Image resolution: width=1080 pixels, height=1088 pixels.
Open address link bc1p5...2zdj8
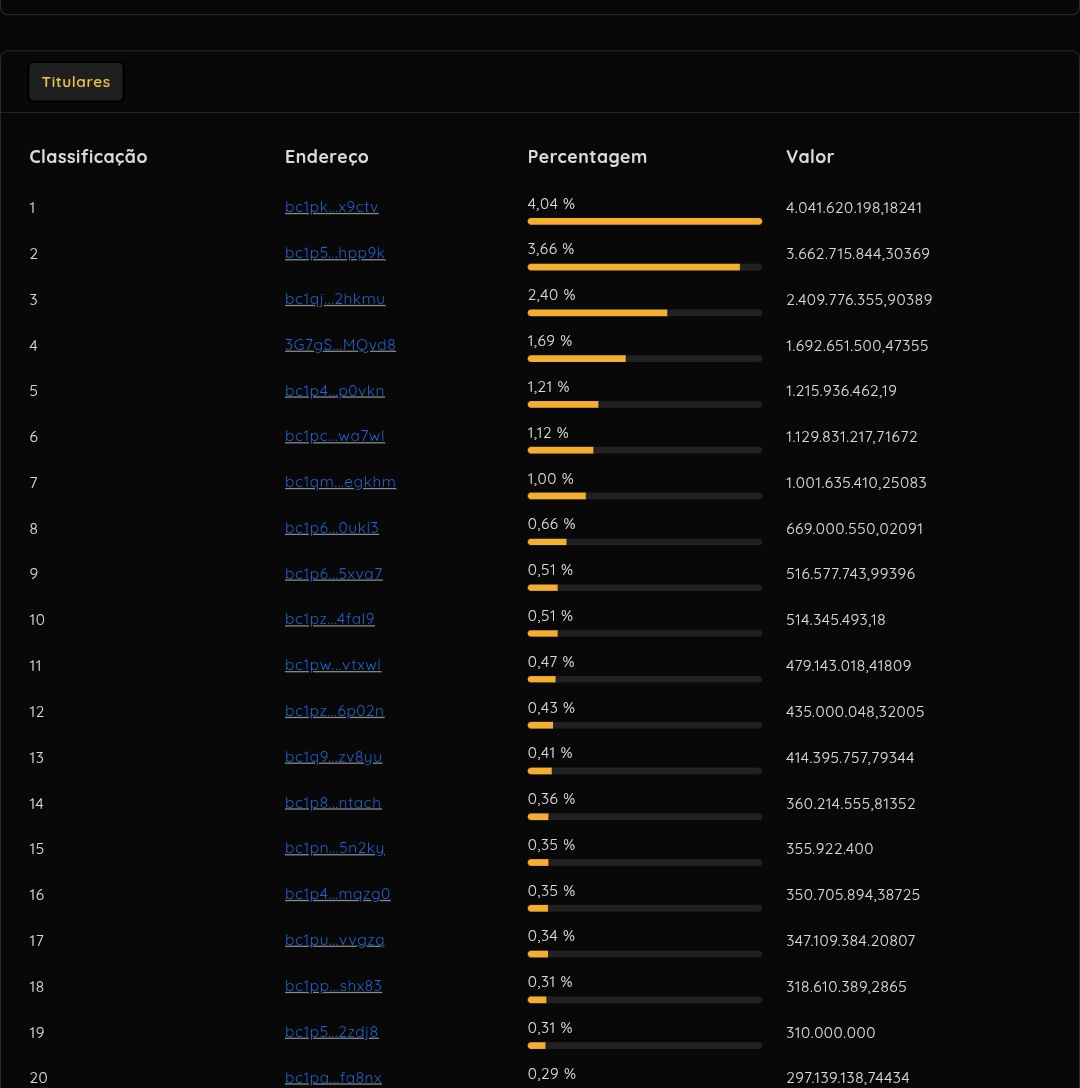coord(332,1032)
